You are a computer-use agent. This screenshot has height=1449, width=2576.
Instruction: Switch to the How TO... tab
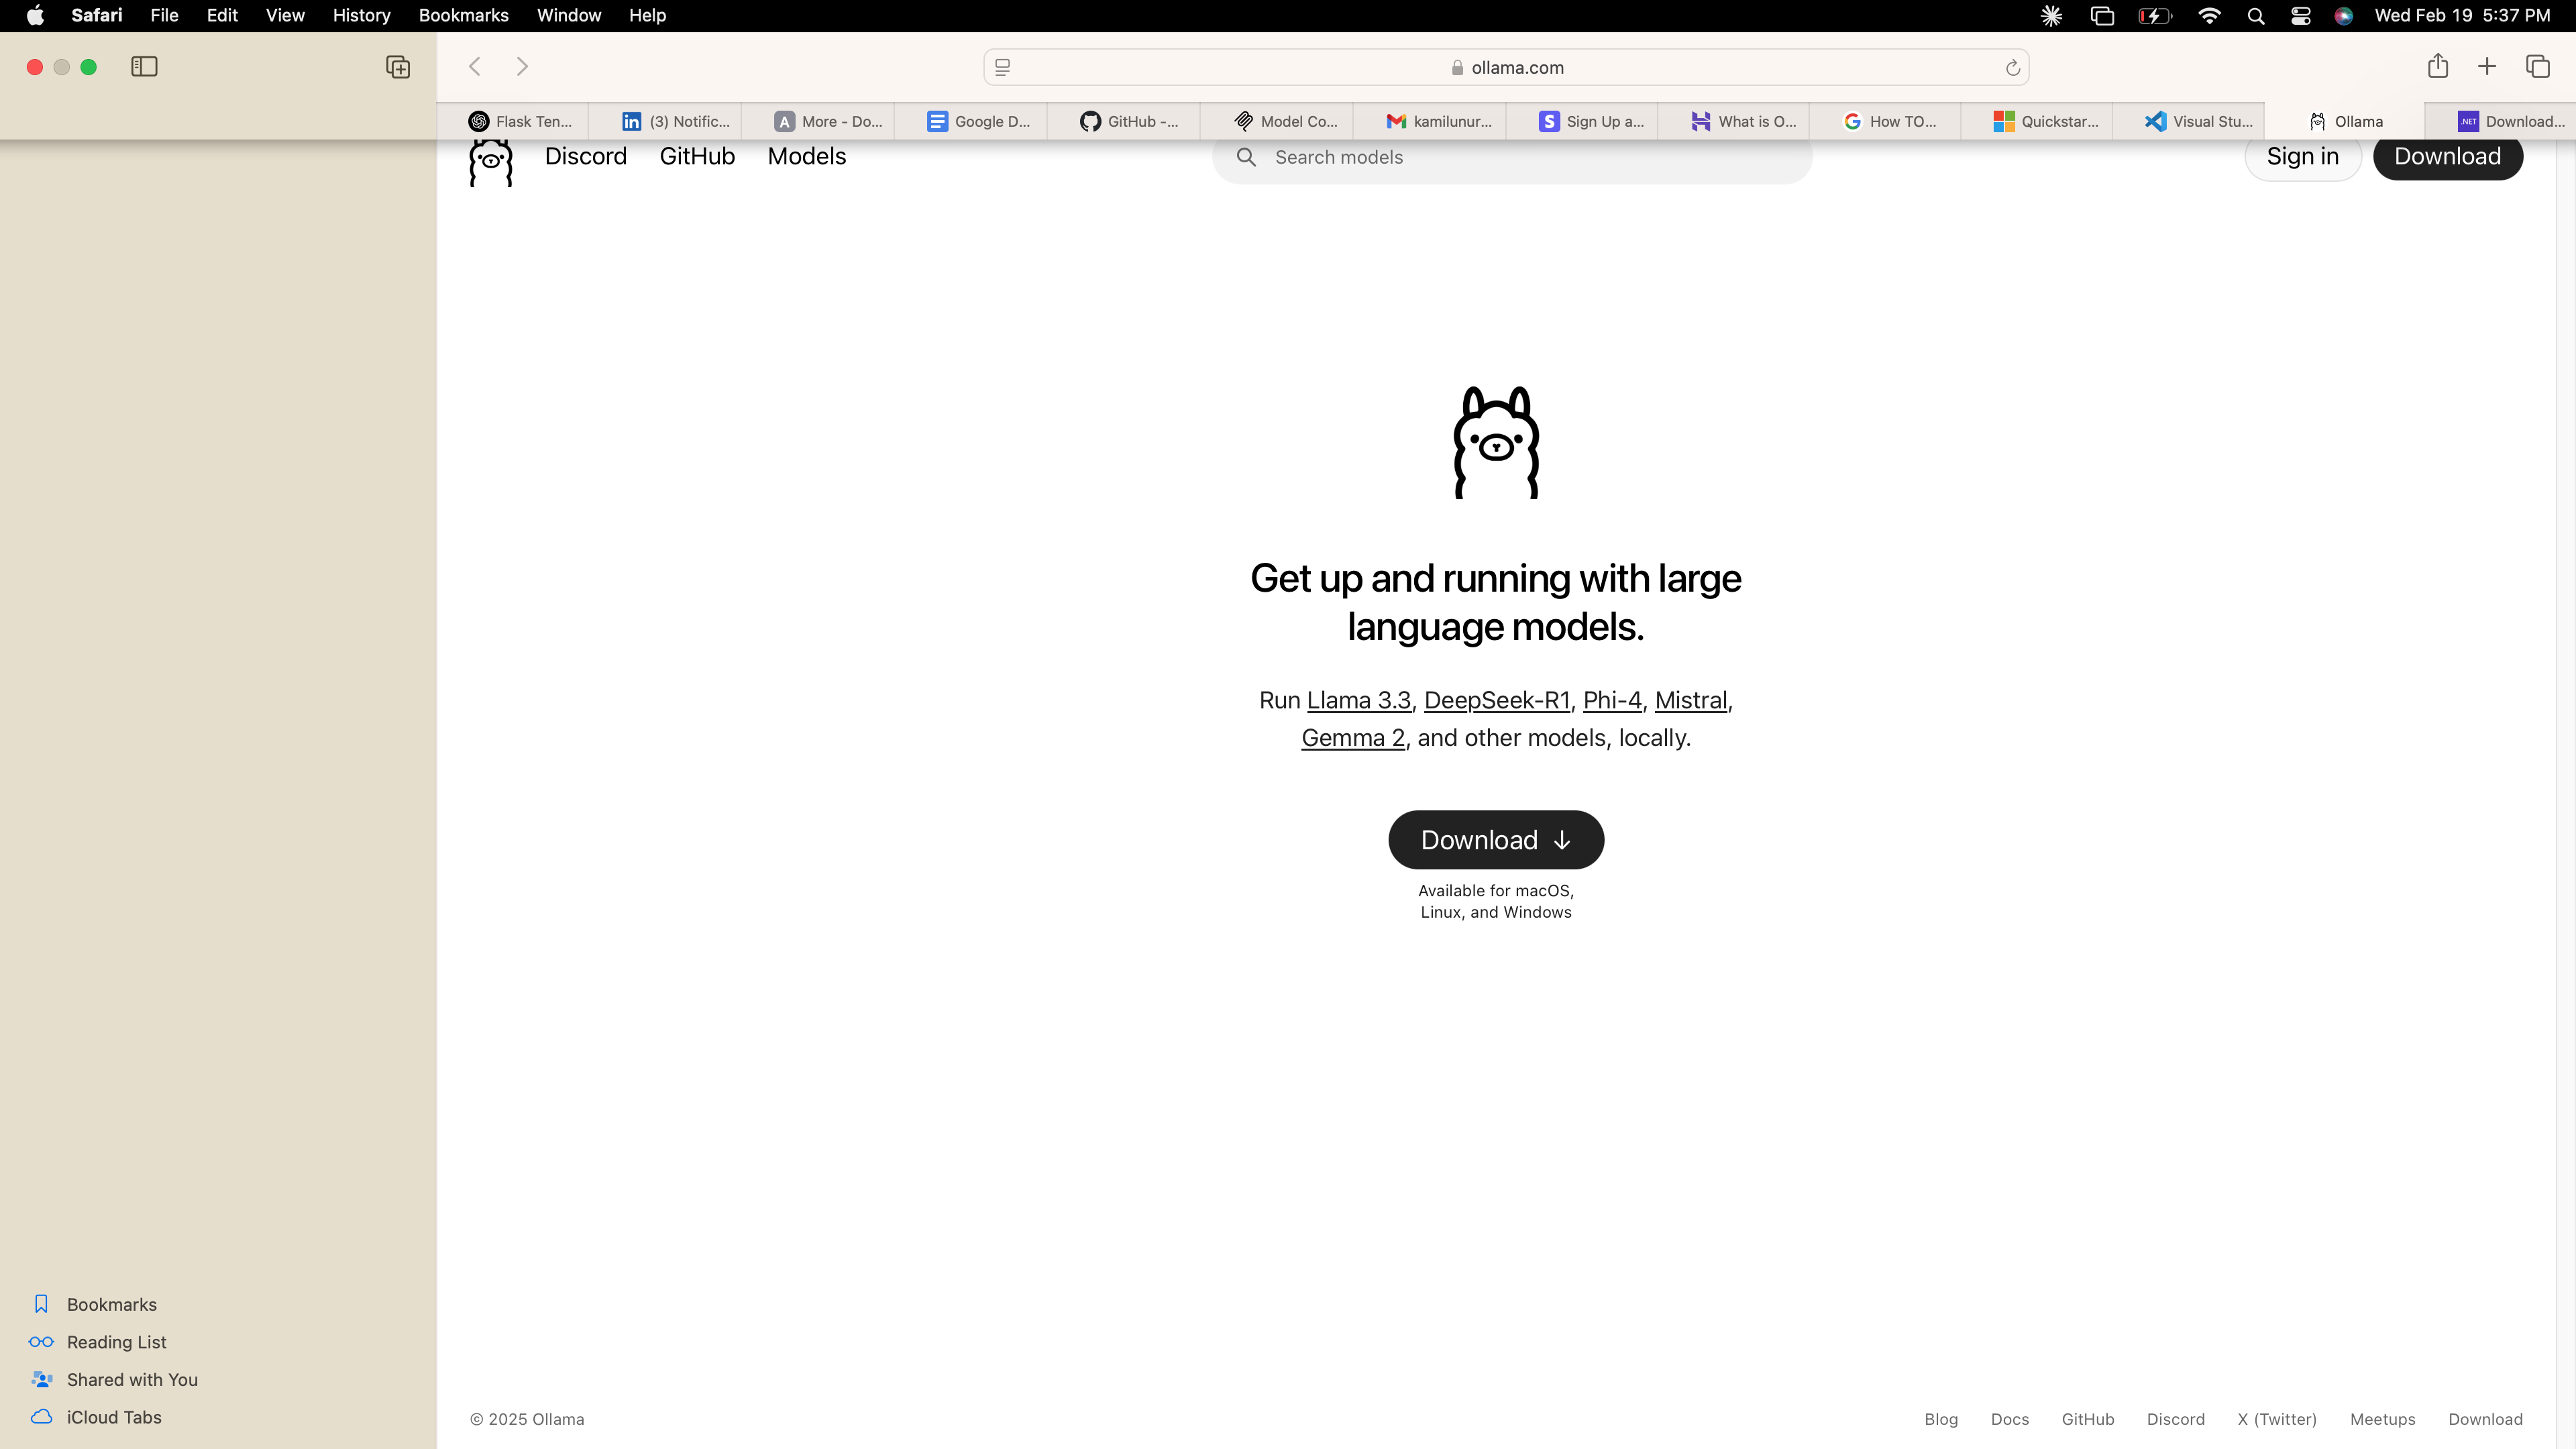[1885, 121]
